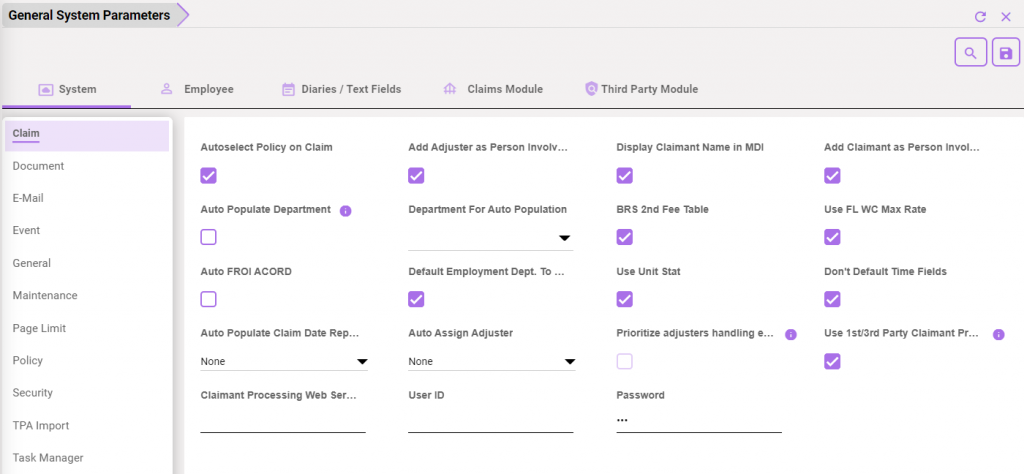Click info icon beside Use 1st/3rd Party Claimant

click(x=998, y=334)
